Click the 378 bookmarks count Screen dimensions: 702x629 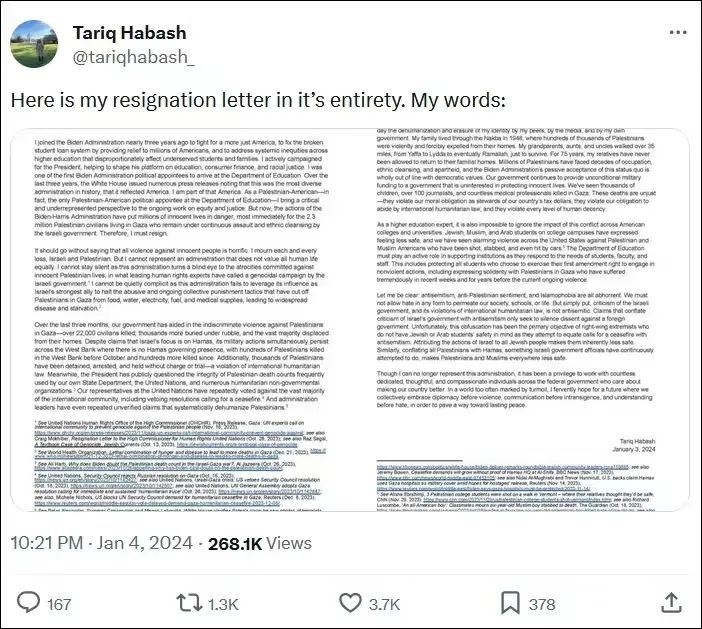click(x=541, y=605)
